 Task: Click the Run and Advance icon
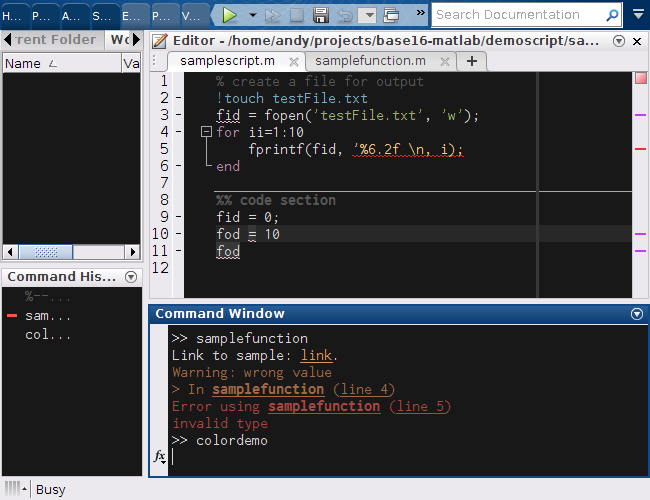[273, 15]
